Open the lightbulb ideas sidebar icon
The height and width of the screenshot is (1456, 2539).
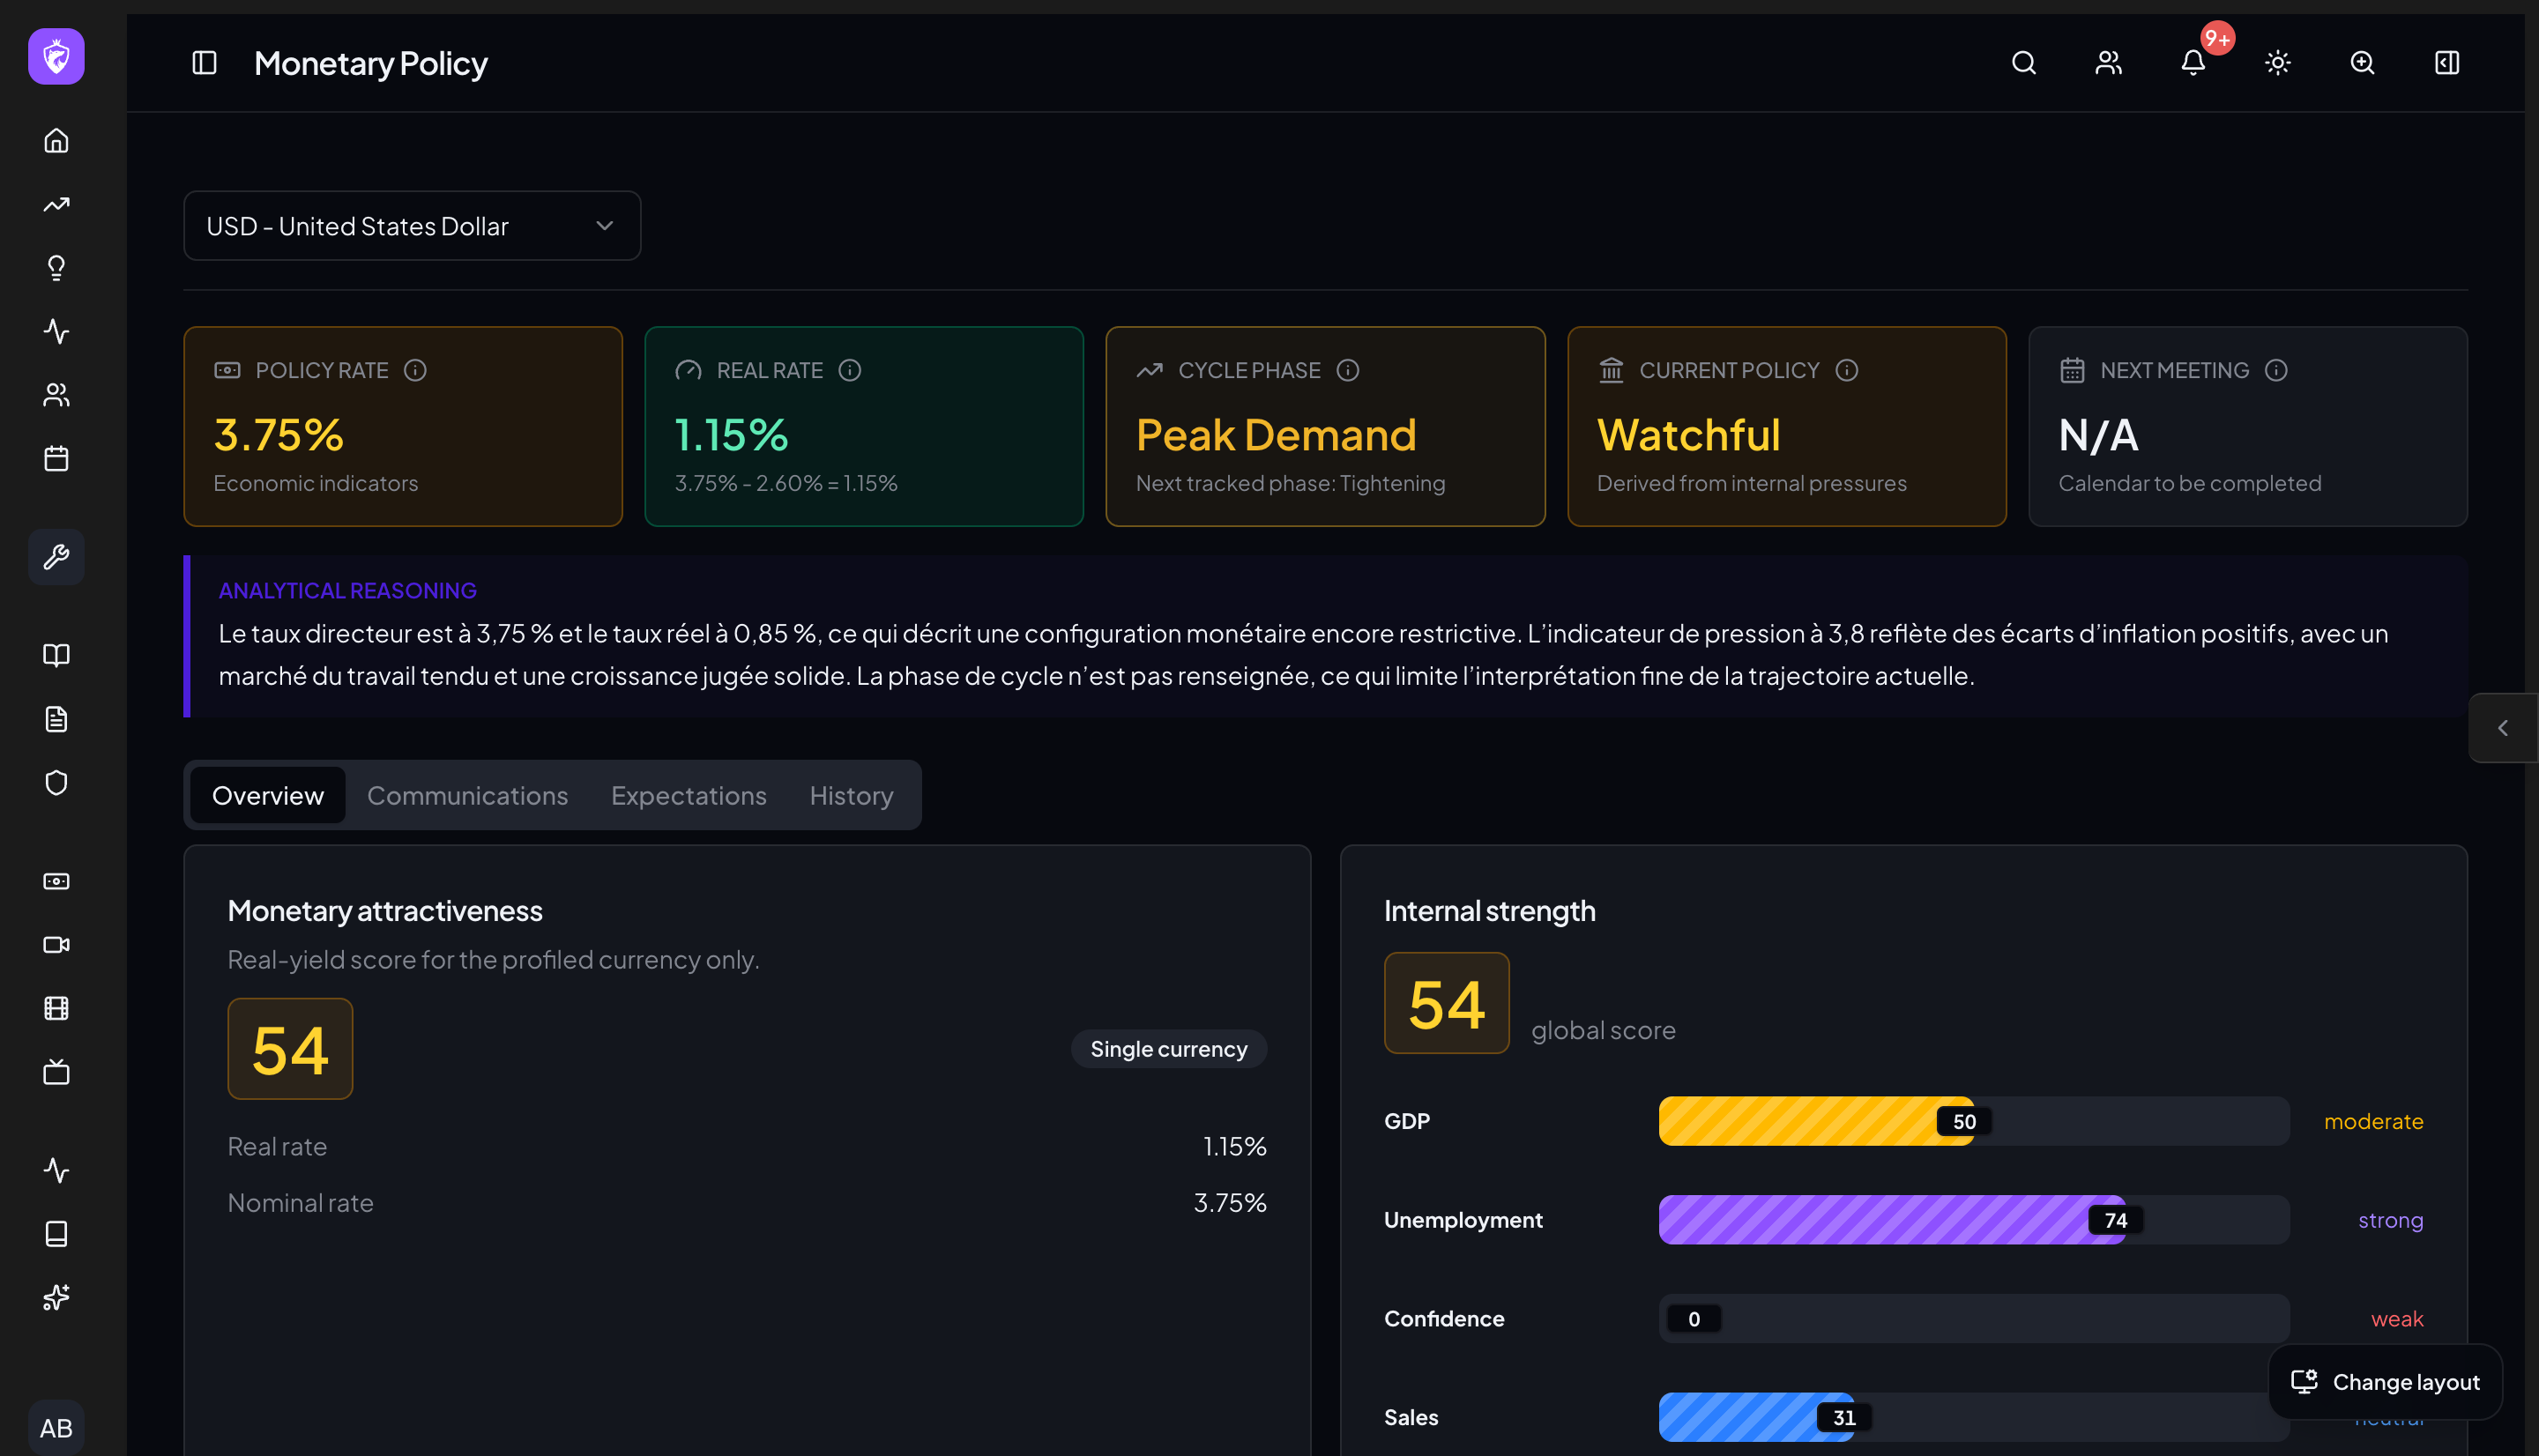point(56,268)
